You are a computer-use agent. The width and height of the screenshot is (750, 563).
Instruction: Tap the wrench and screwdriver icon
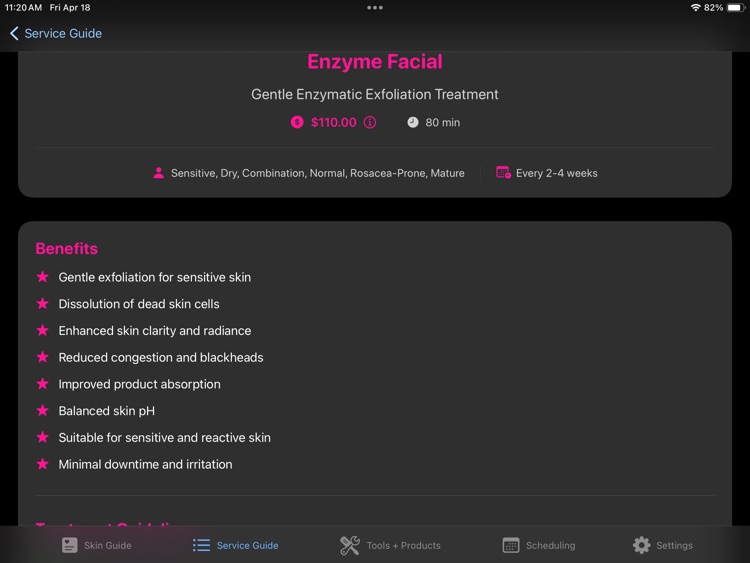click(350, 545)
